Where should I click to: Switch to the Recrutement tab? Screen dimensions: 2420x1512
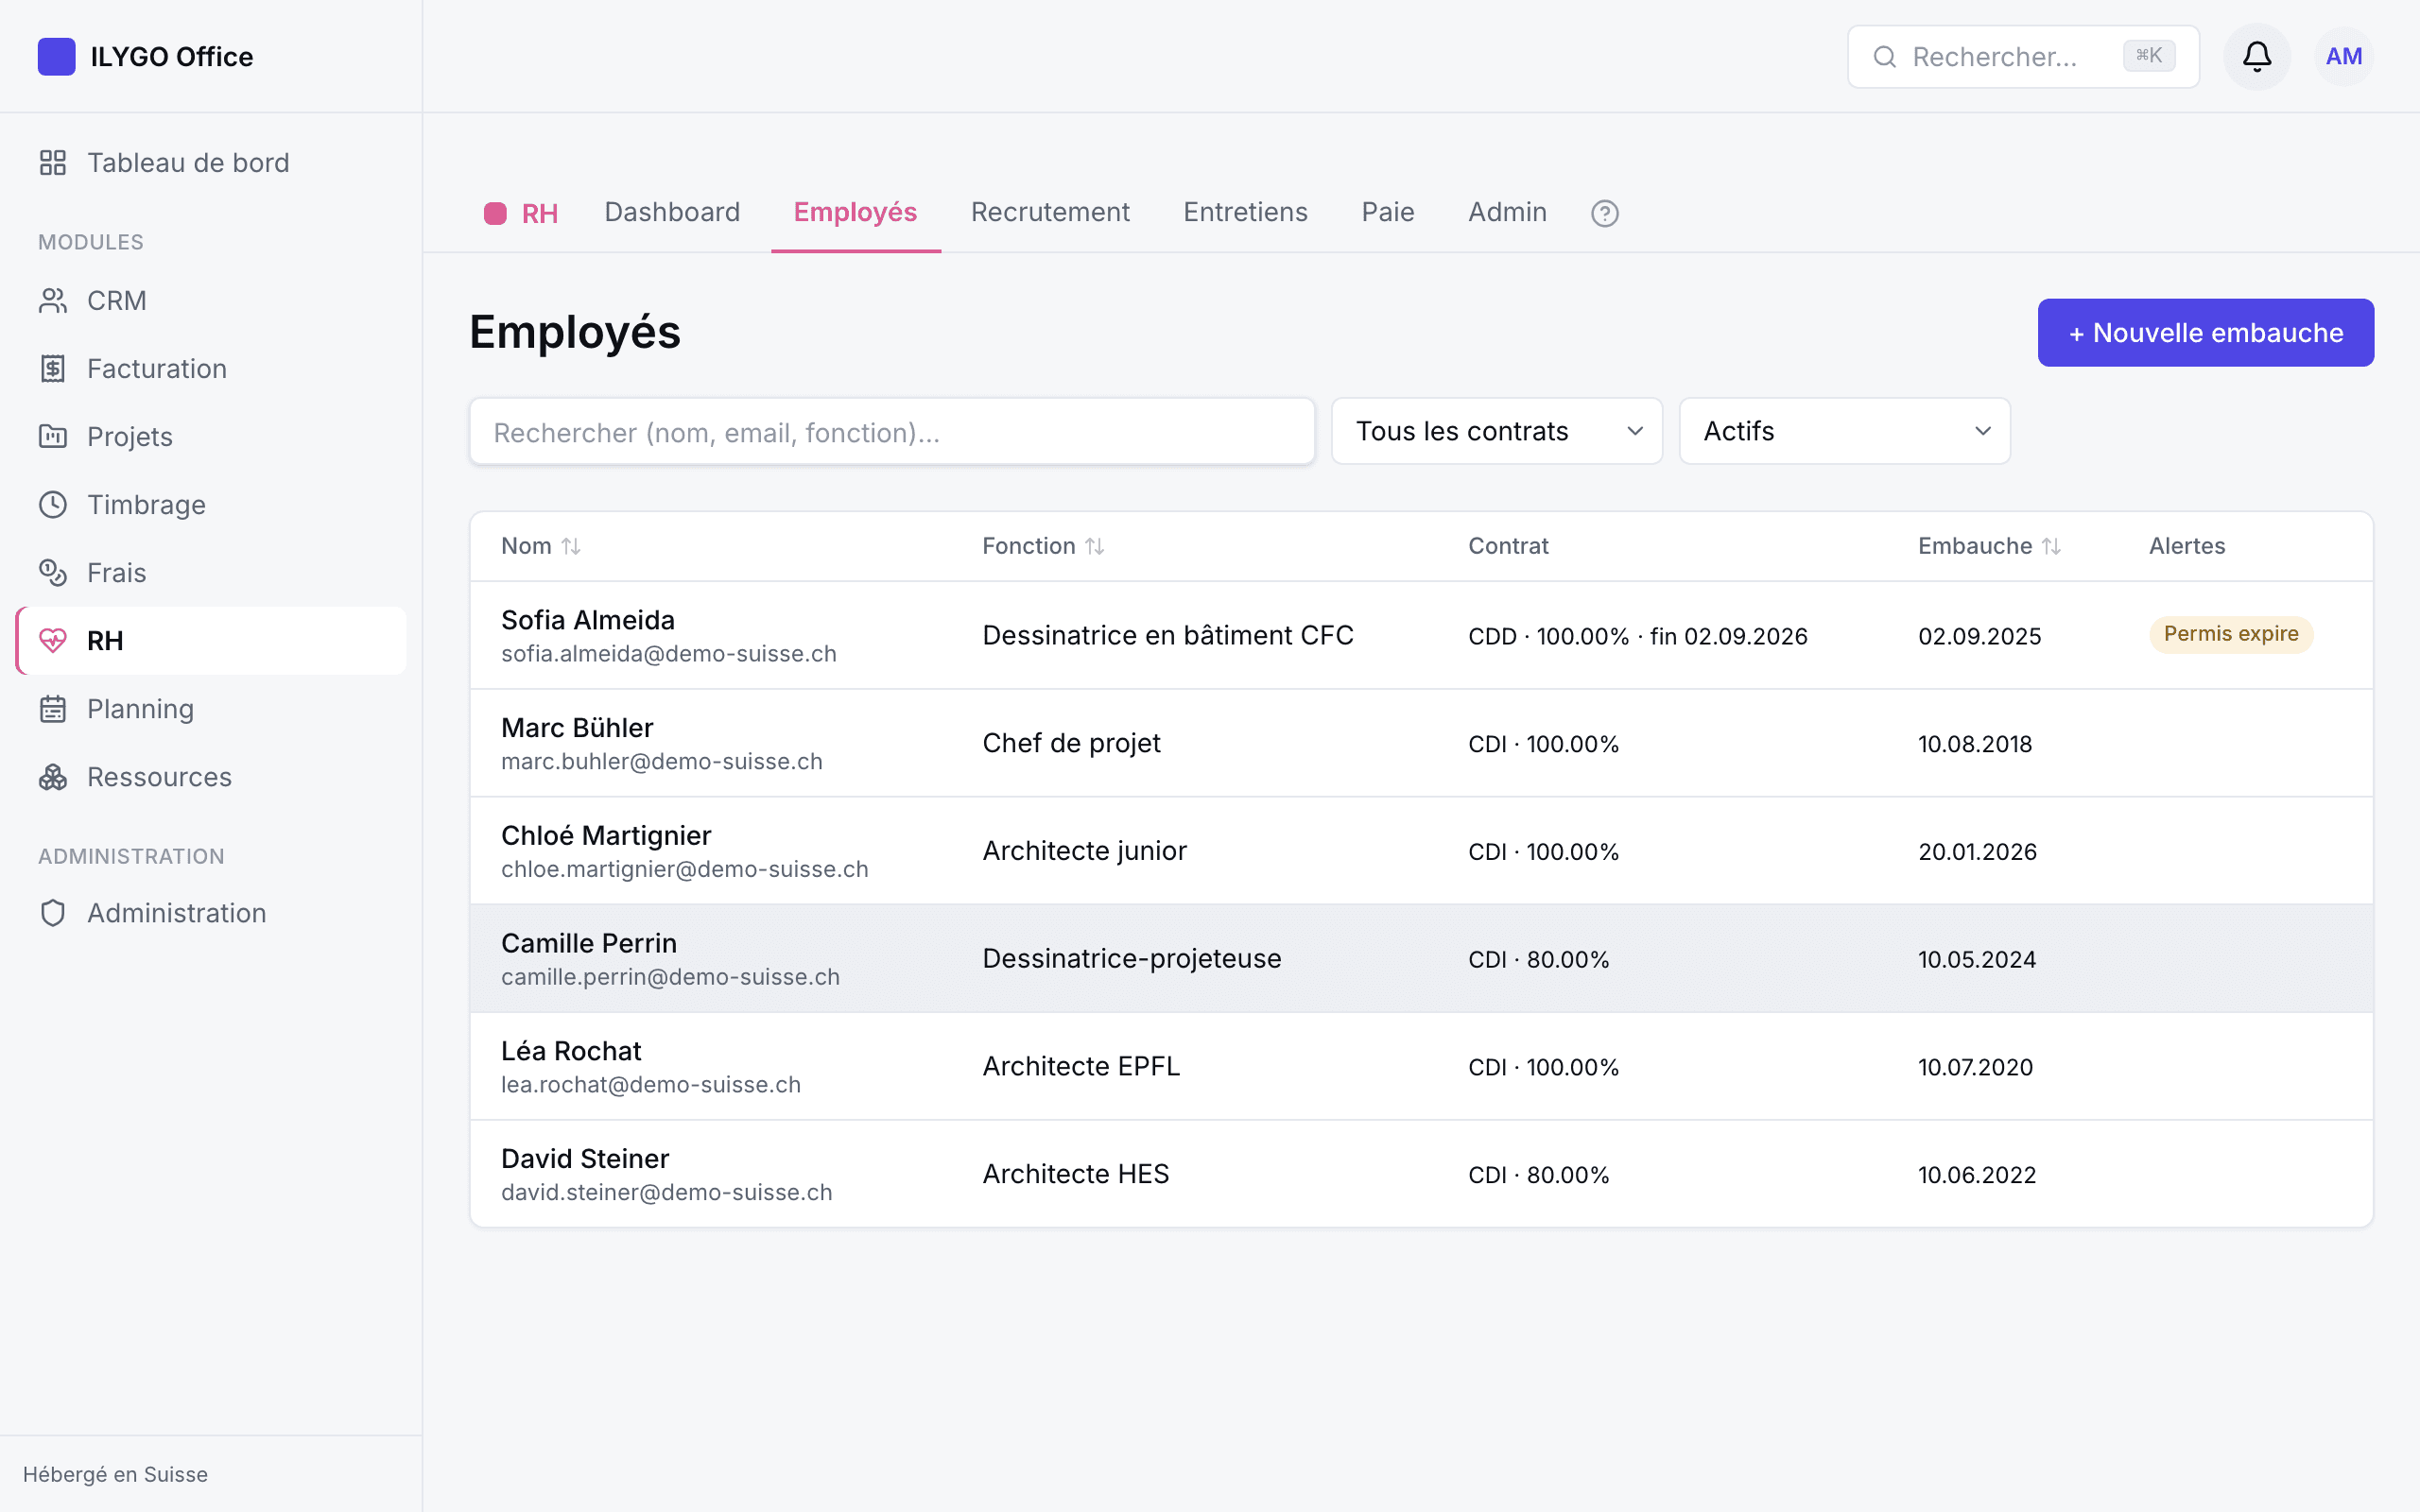coord(1050,212)
